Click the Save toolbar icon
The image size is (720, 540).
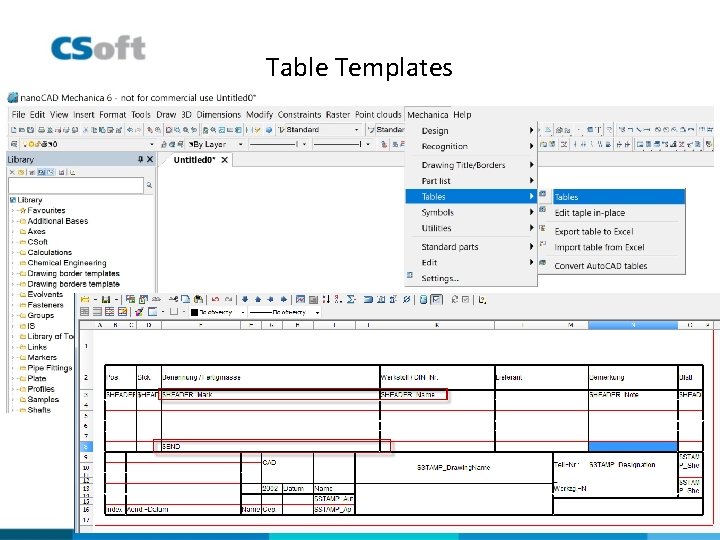pyautogui.click(x=30, y=130)
